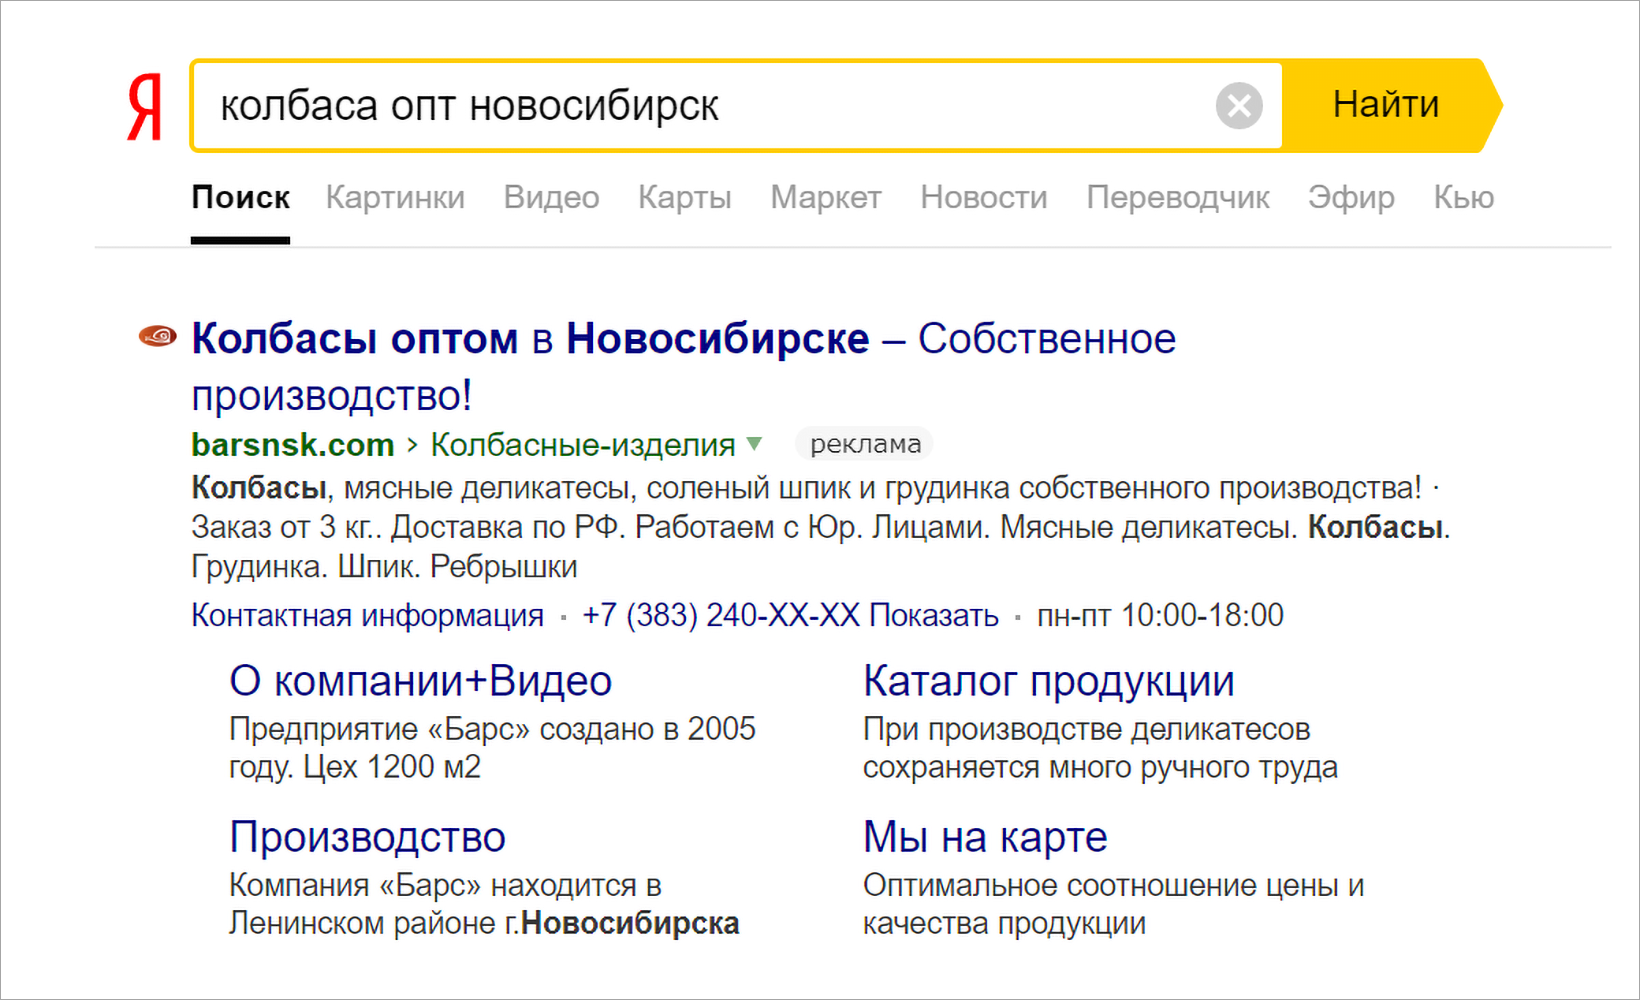The height and width of the screenshot is (1000, 1640).
Task: Click the barsnsk.com favicon icon
Action: click(x=157, y=337)
